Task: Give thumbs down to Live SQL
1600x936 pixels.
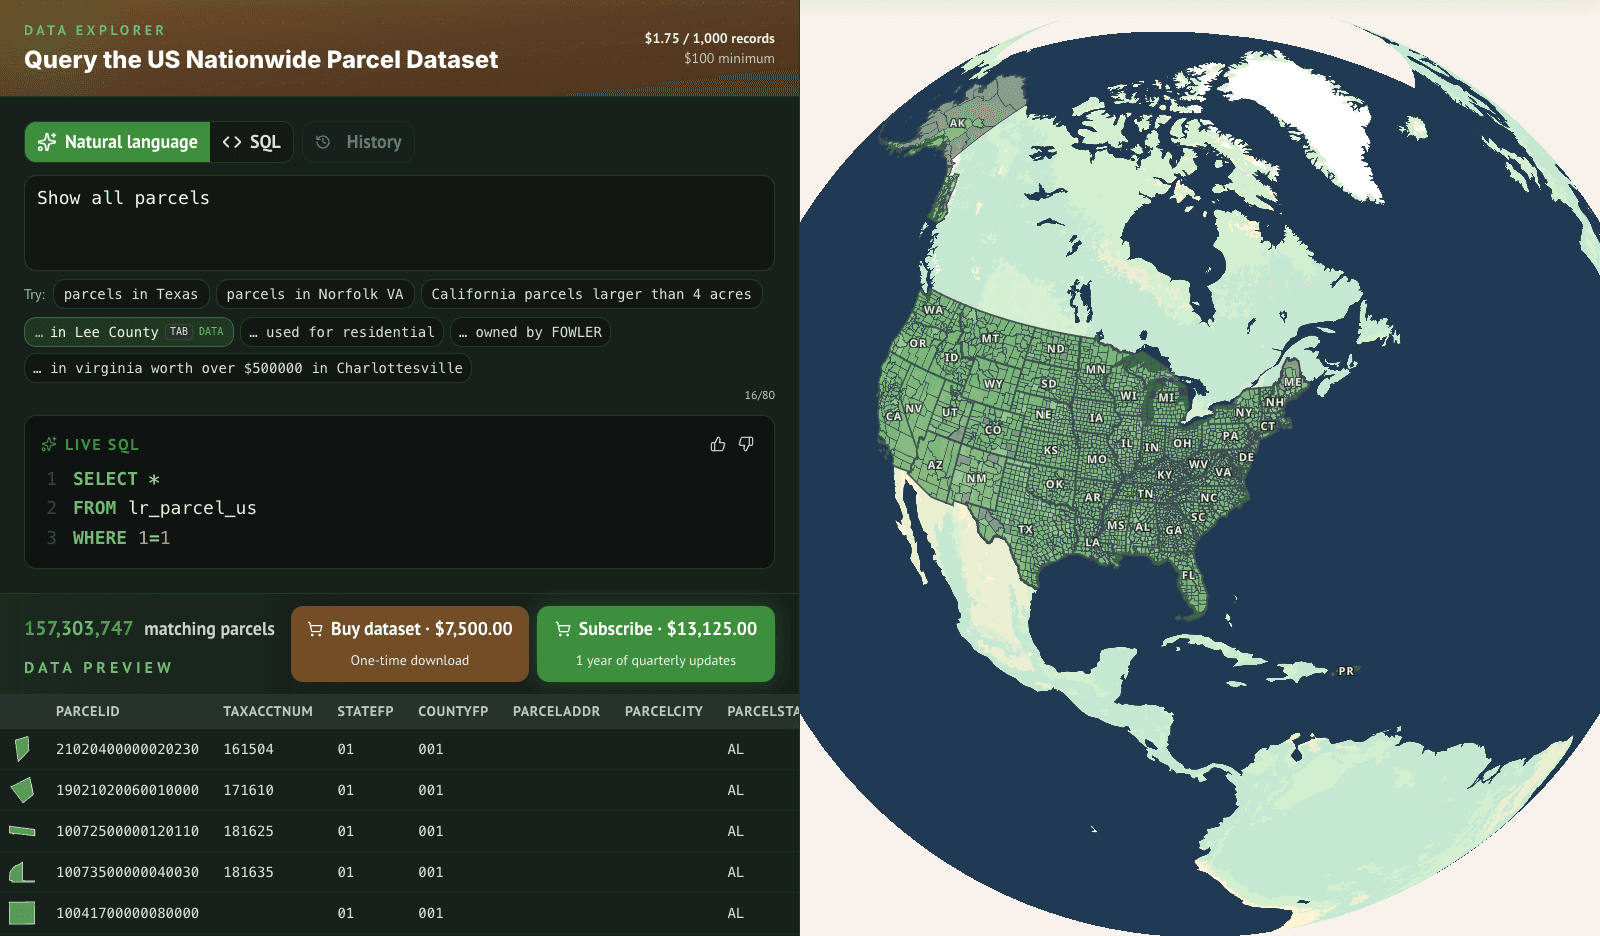Action: pos(746,444)
